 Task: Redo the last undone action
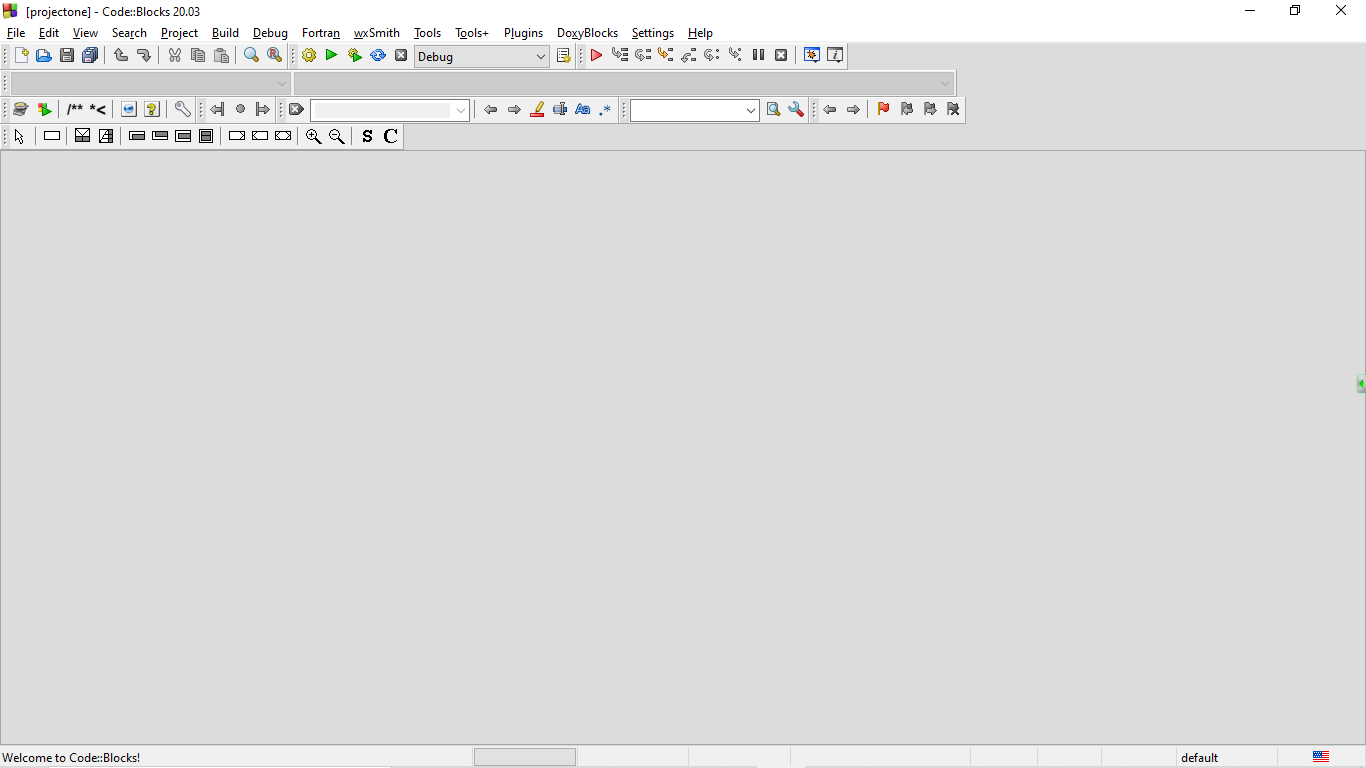coord(144,56)
